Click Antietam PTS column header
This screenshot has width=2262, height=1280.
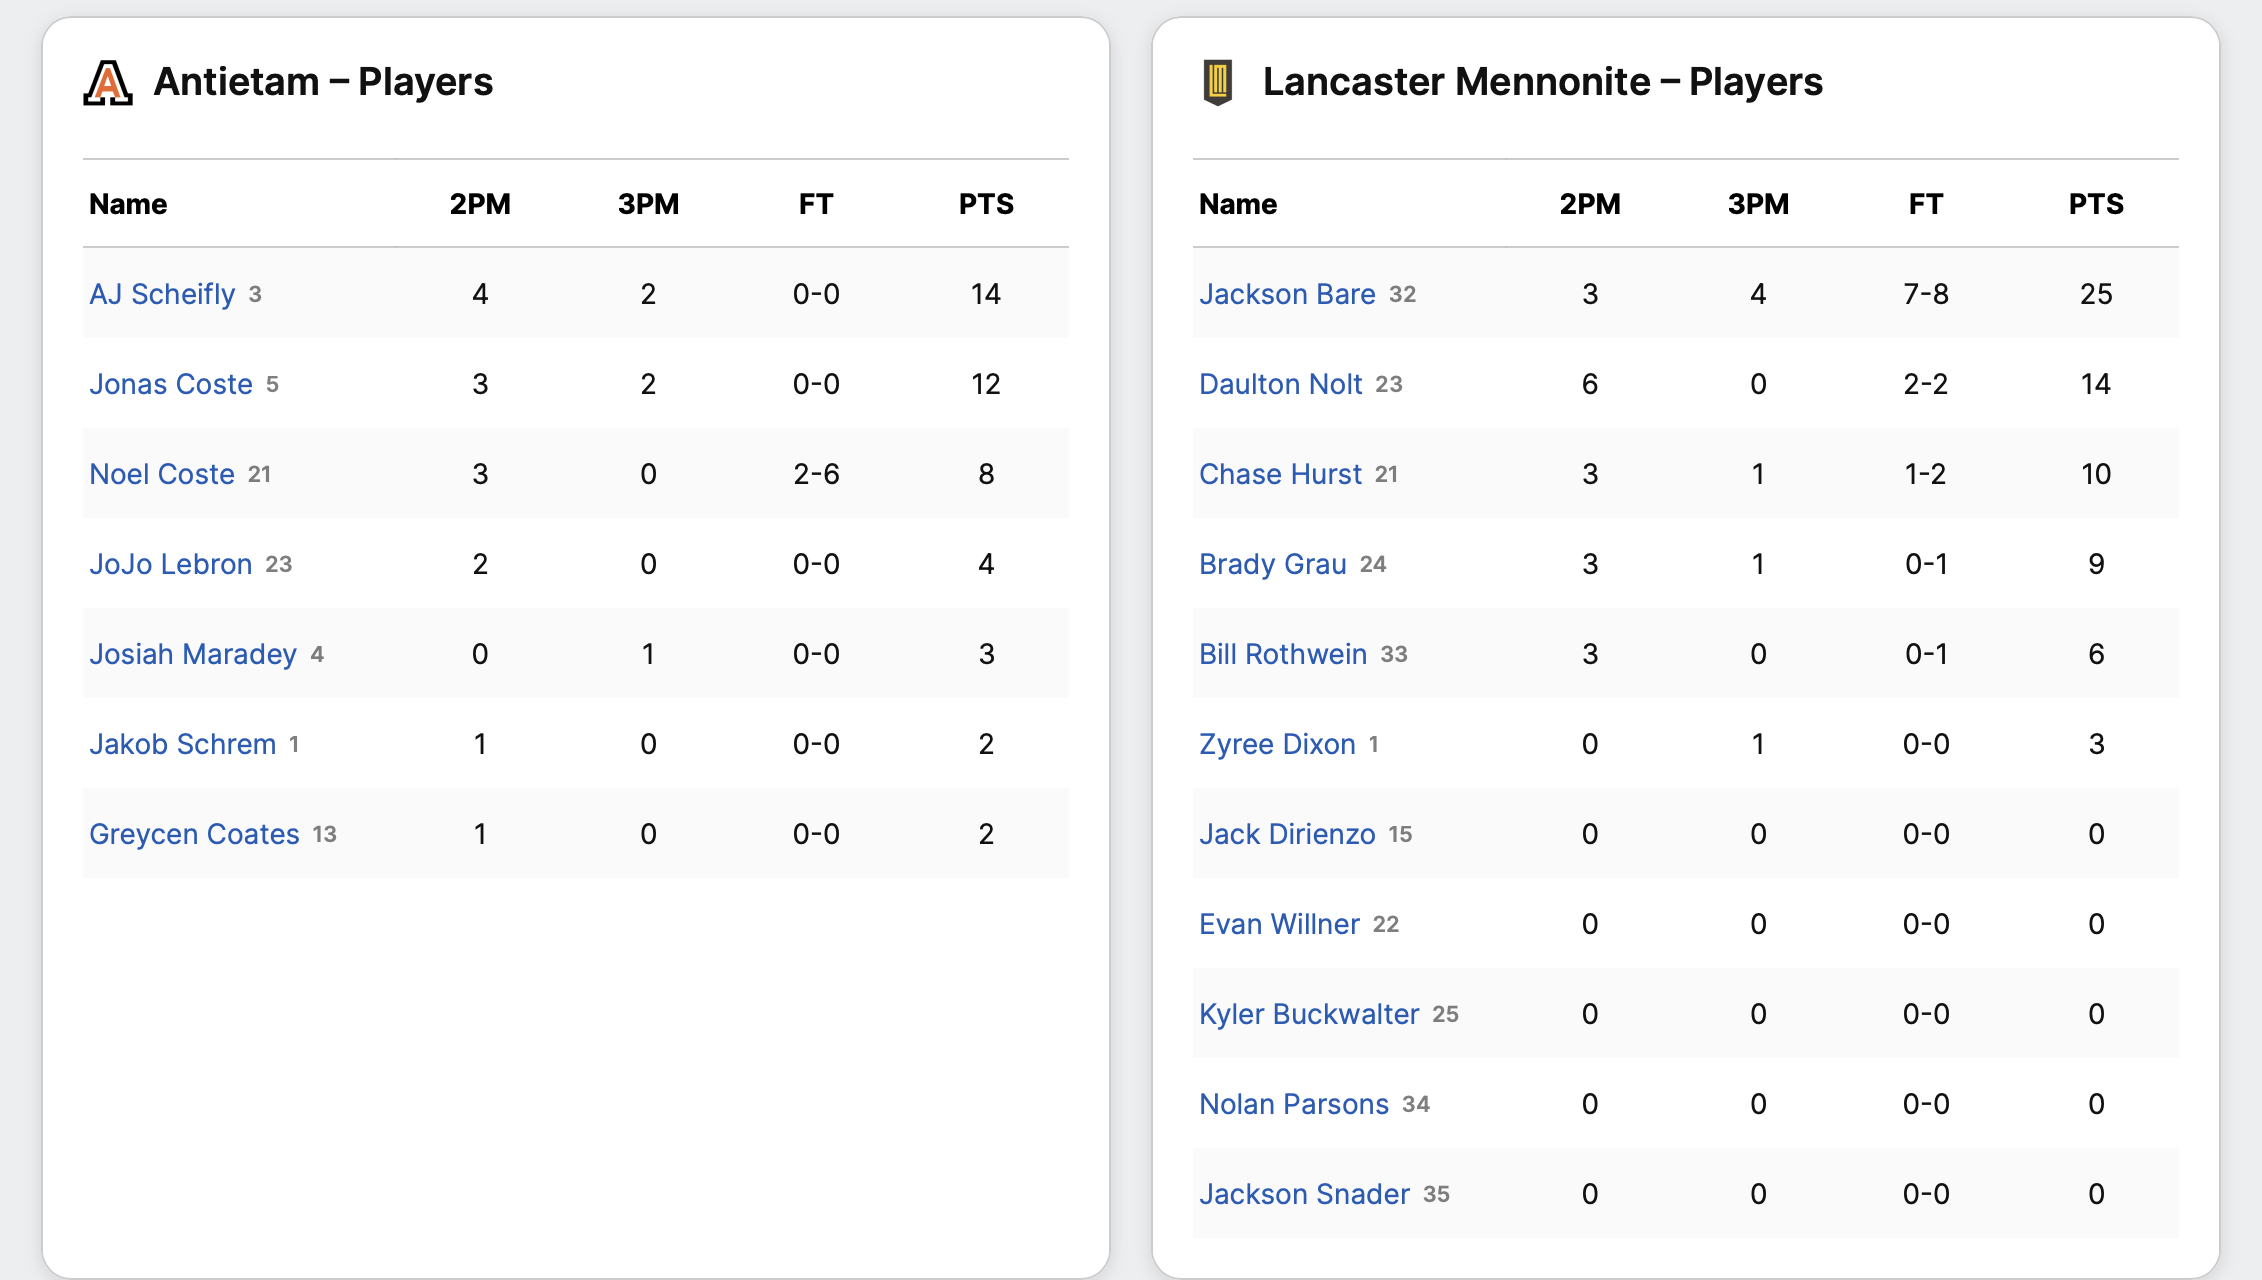pos(986,204)
